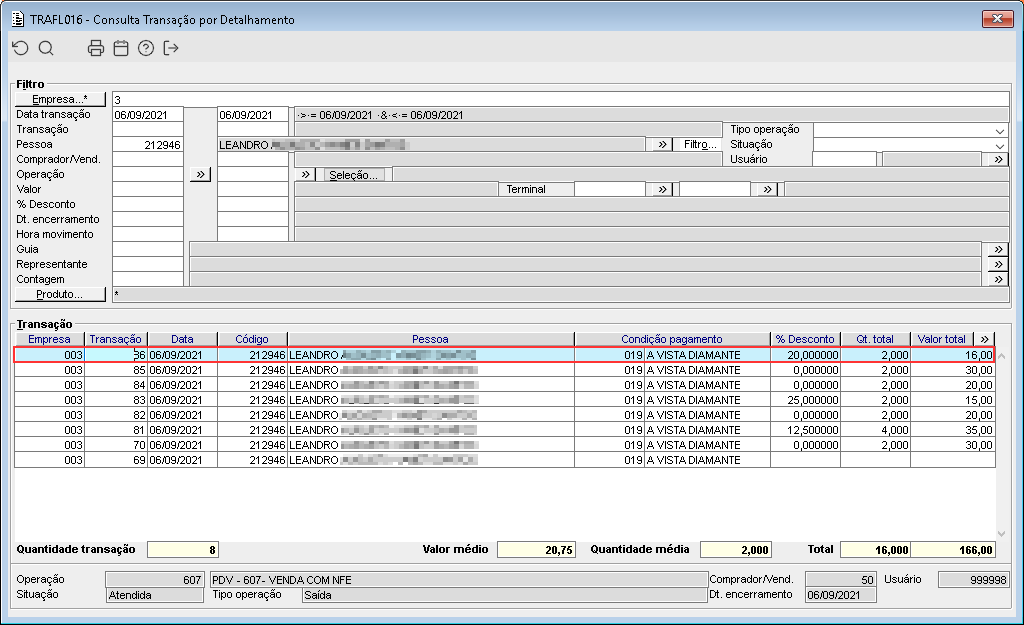1024x625 pixels.
Task: Click the Operação range arrow button
Action: tap(200, 174)
